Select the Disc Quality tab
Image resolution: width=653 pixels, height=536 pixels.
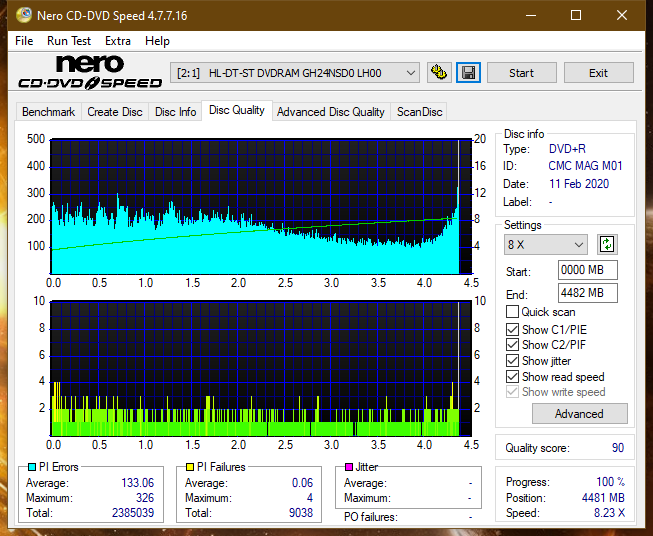click(x=237, y=110)
